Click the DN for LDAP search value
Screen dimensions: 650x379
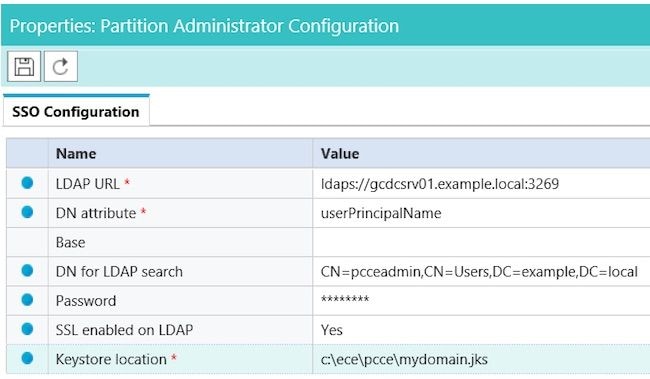click(x=481, y=272)
